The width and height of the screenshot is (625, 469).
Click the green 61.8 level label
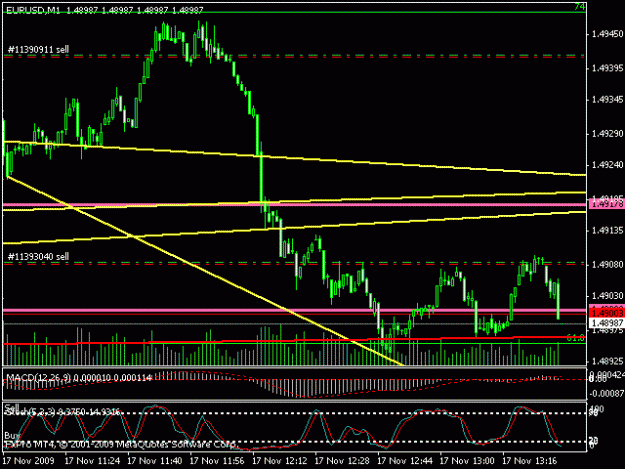coord(576,338)
